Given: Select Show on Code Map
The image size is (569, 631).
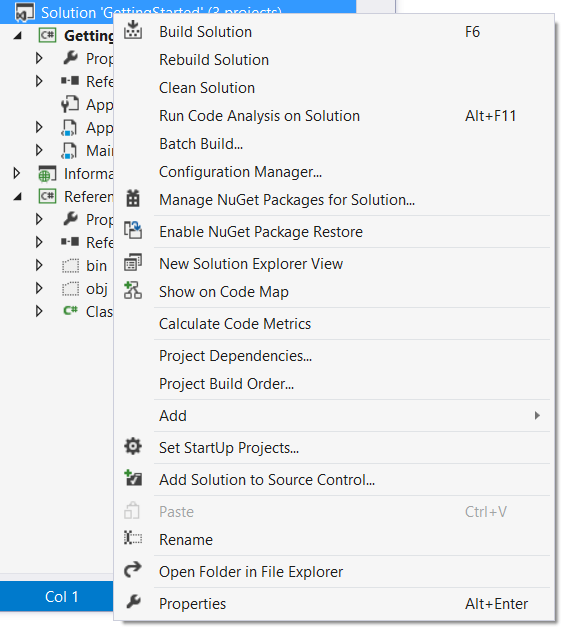Looking at the screenshot, I should click(x=334, y=292).
